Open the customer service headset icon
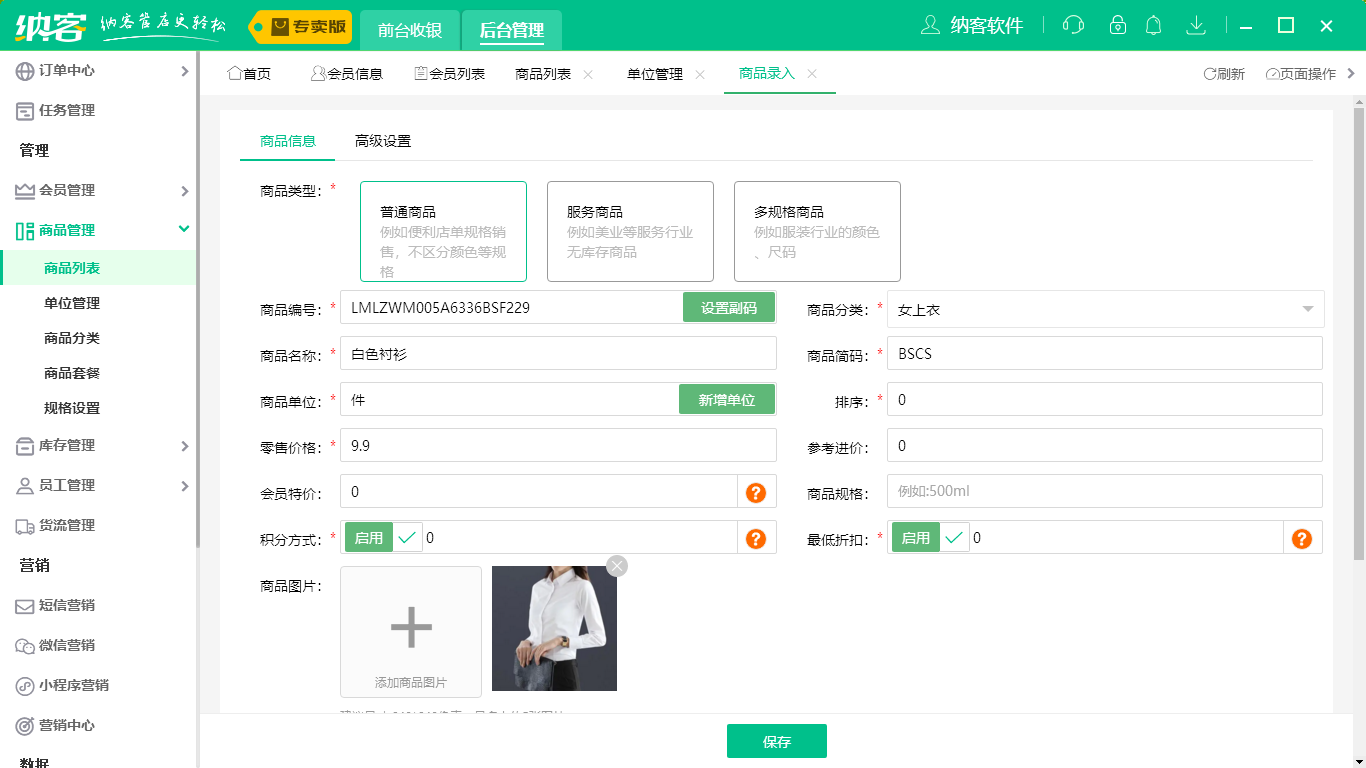 [x=1073, y=25]
